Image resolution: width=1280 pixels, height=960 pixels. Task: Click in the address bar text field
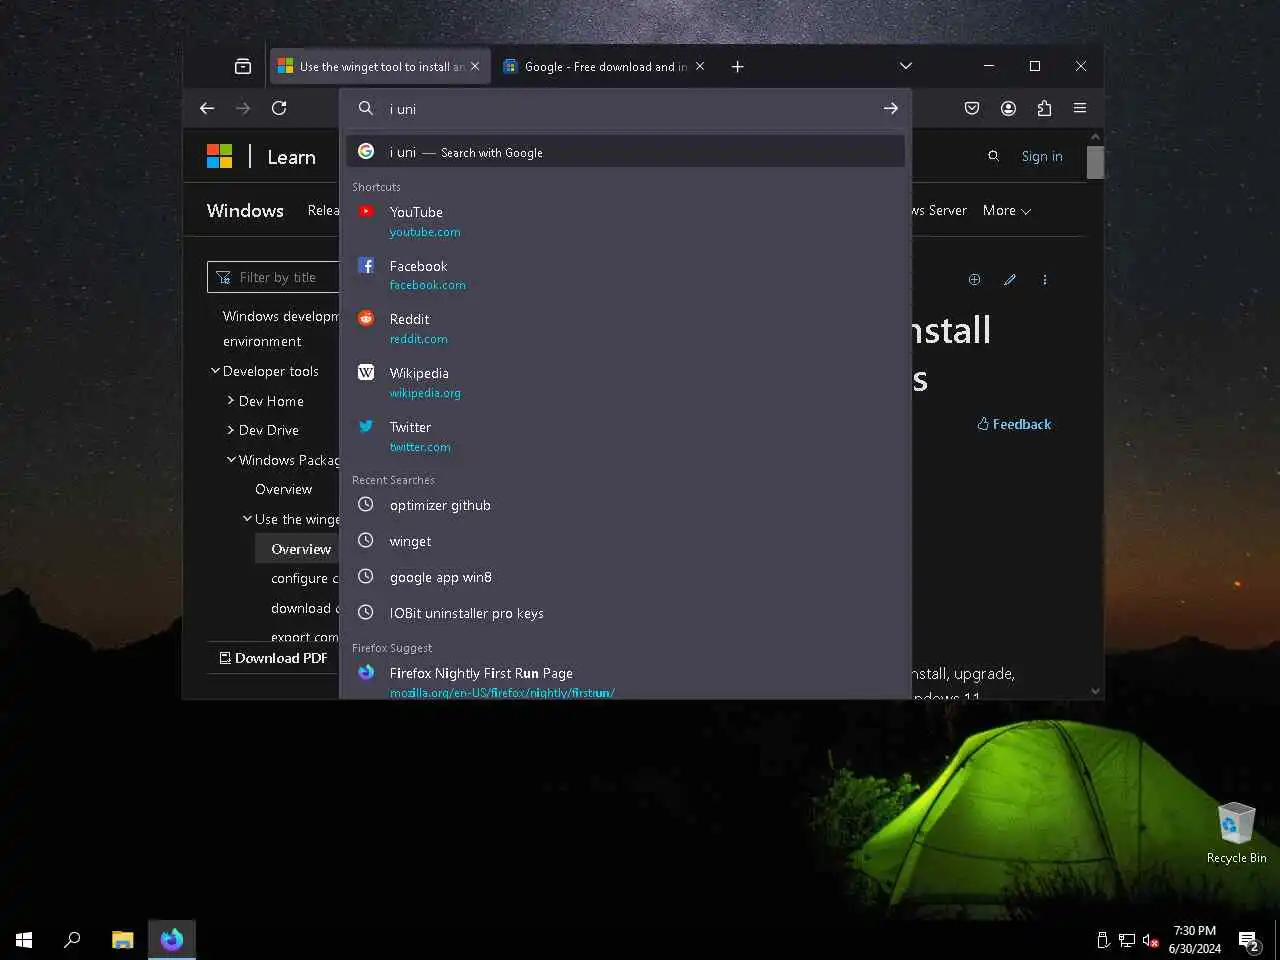[x=630, y=109]
